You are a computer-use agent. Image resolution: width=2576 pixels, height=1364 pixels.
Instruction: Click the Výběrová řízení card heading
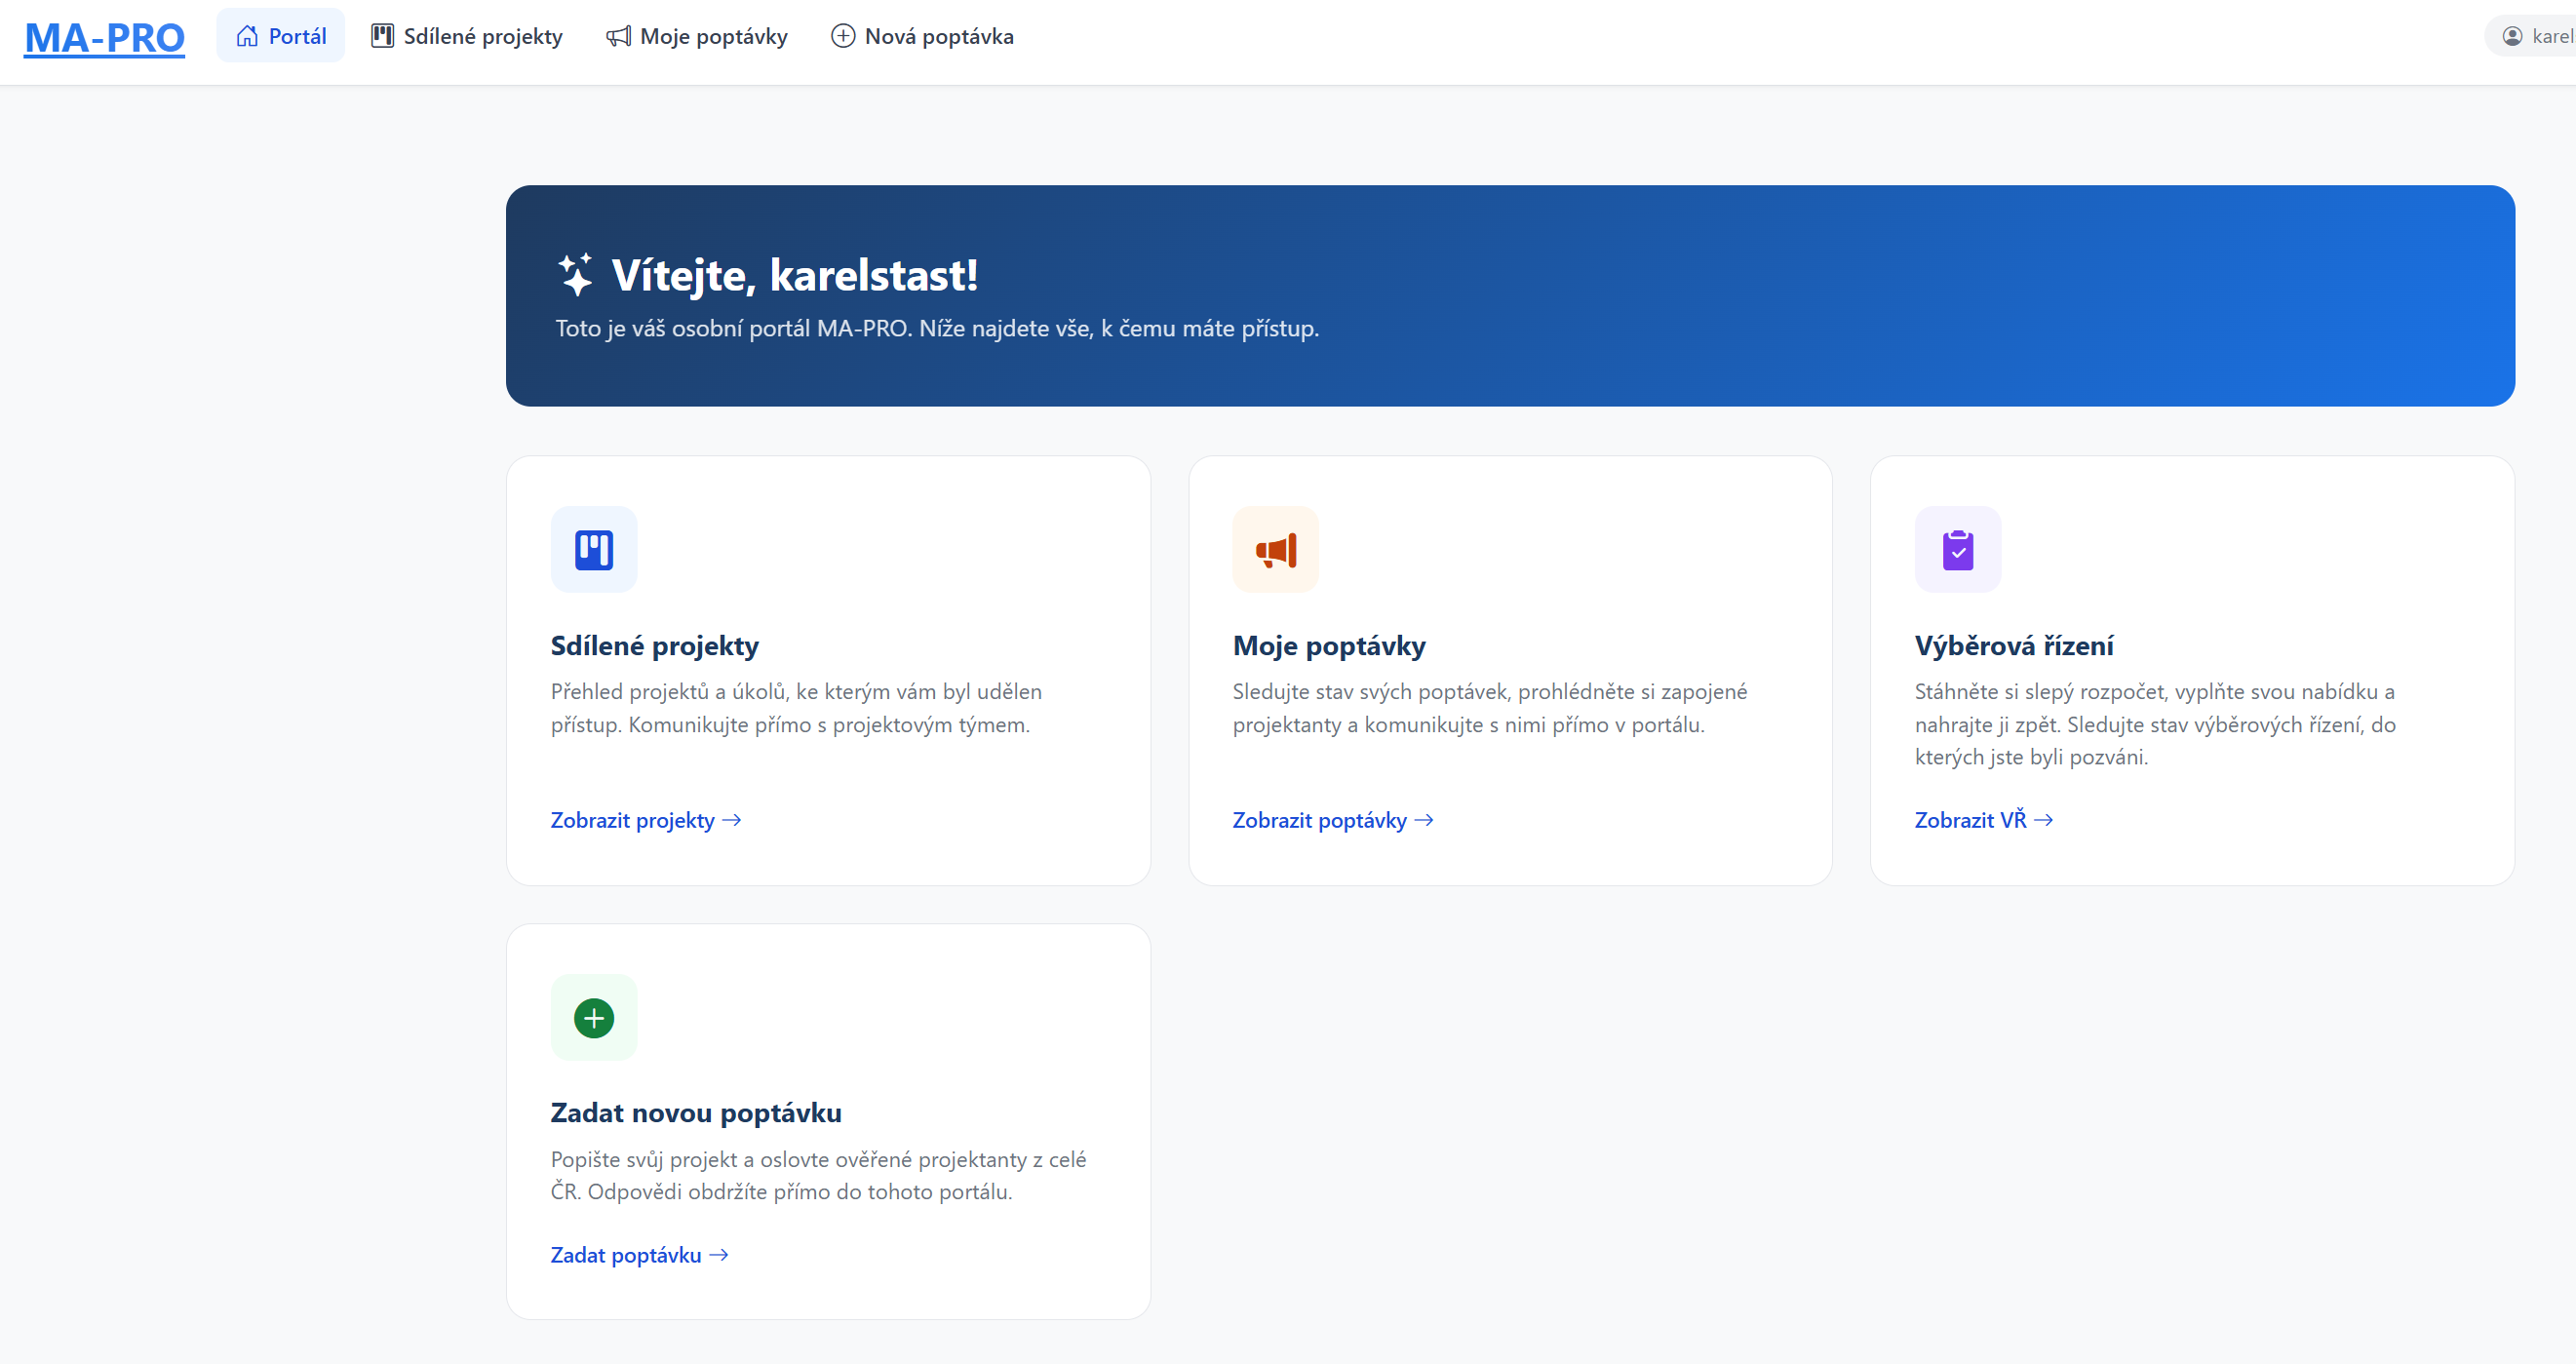[x=2014, y=646]
